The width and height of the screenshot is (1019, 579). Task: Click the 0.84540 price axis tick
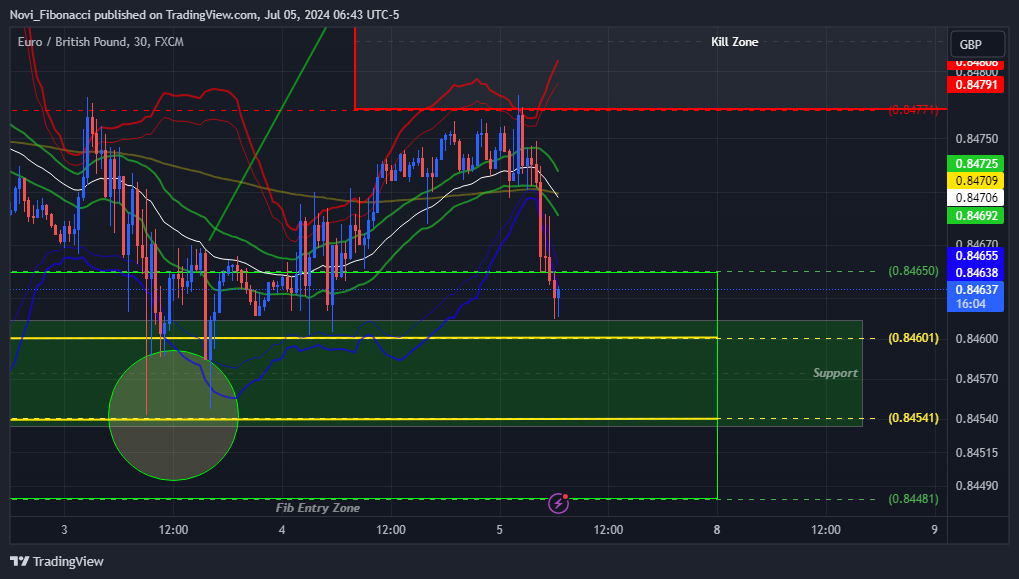pos(976,418)
